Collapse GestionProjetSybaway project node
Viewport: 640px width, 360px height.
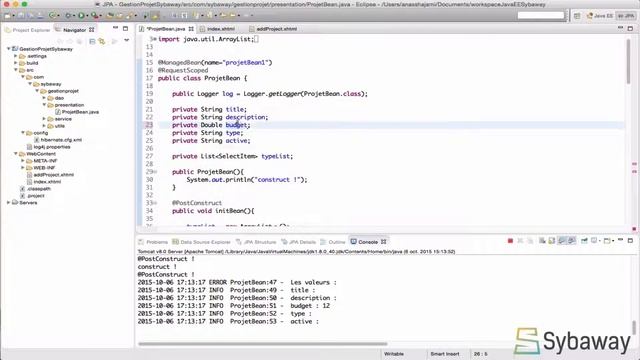click(x=9, y=49)
